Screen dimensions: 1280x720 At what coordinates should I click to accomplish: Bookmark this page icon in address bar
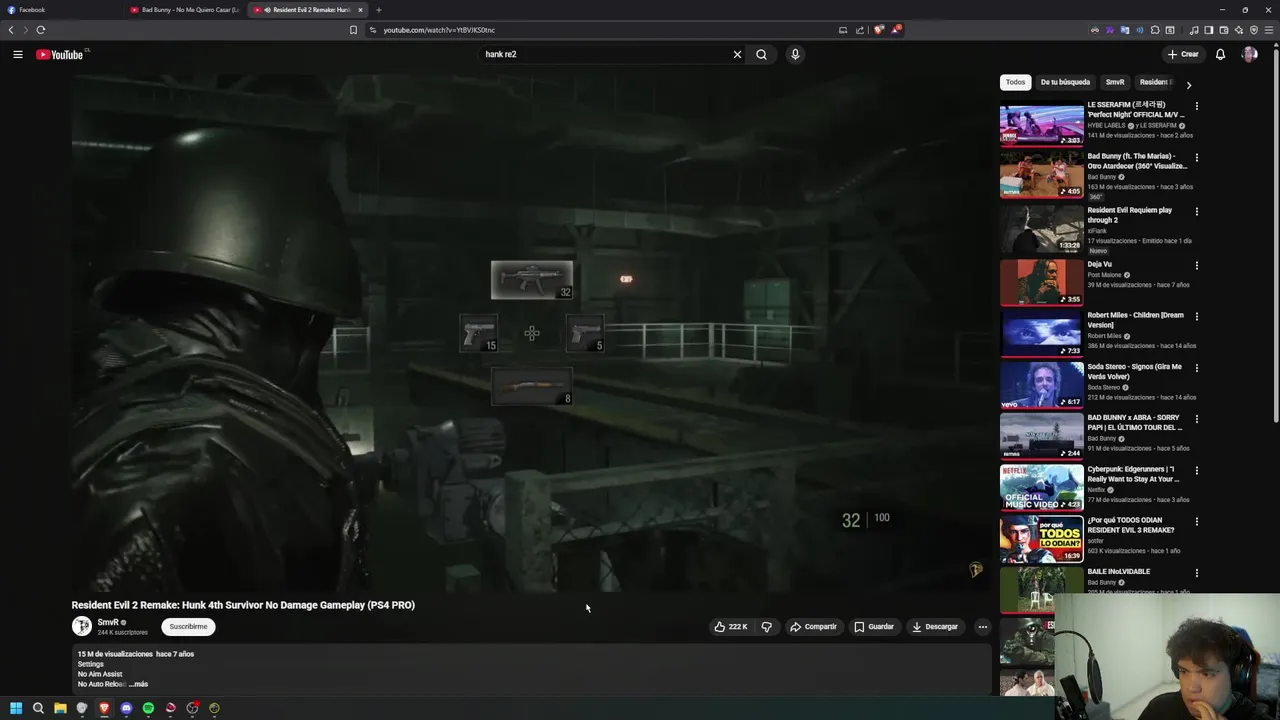[353, 30]
